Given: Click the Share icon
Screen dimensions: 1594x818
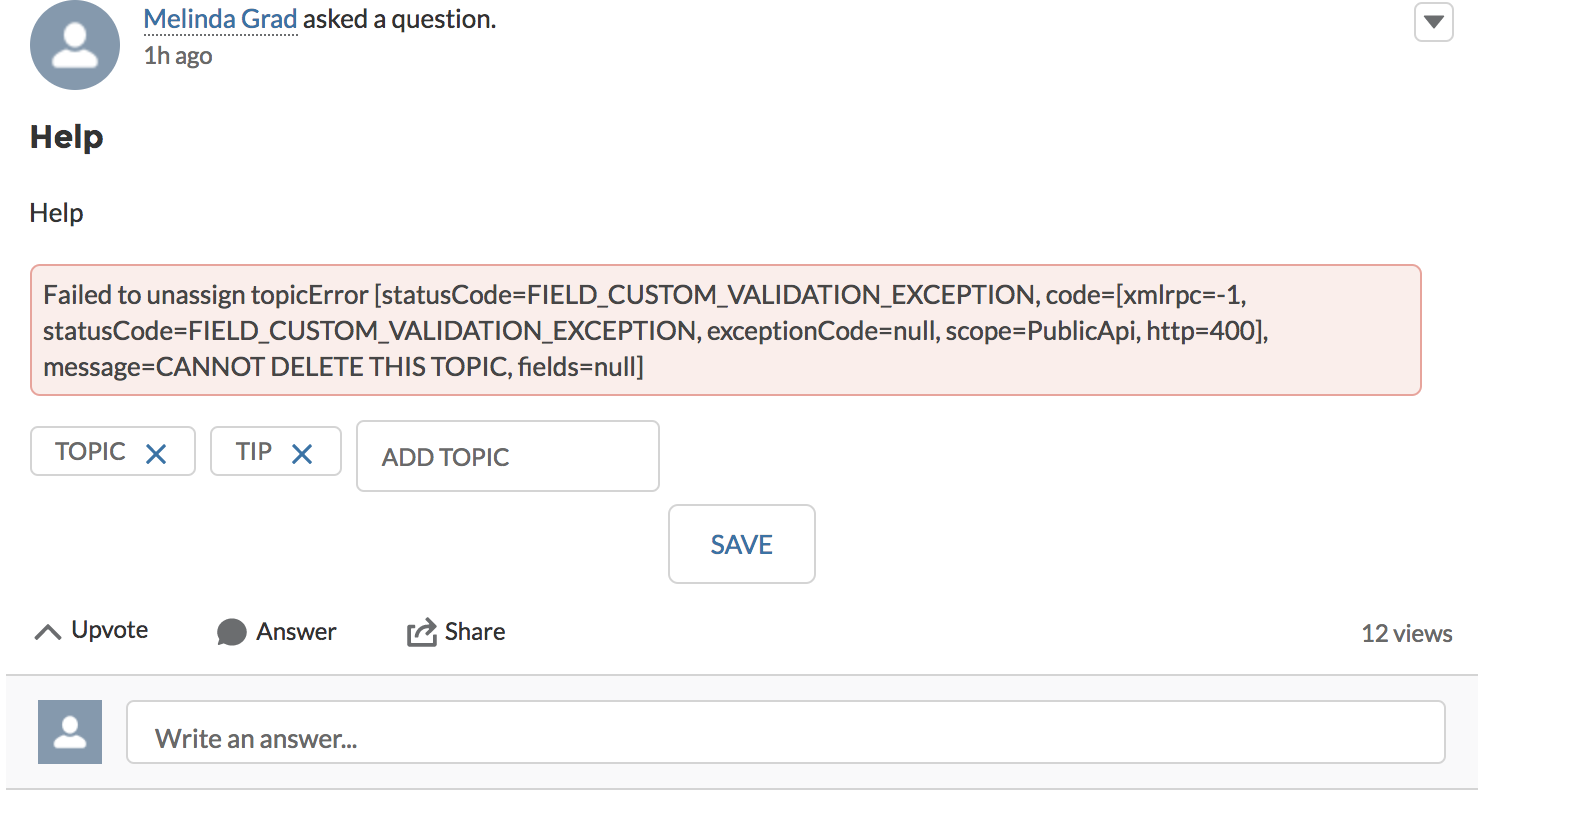Looking at the screenshot, I should (x=420, y=631).
